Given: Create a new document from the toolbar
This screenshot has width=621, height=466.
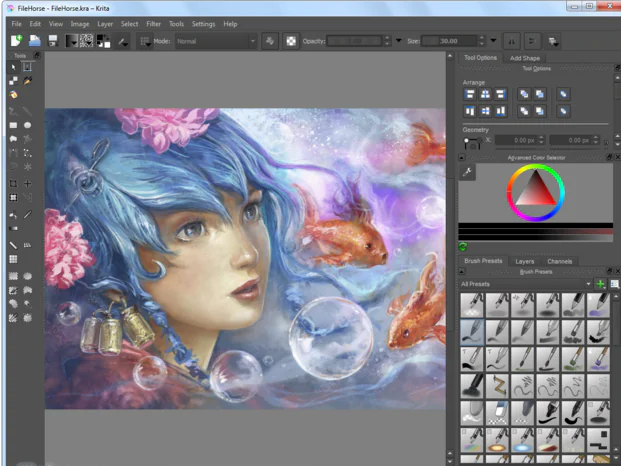Looking at the screenshot, I should click(16, 41).
